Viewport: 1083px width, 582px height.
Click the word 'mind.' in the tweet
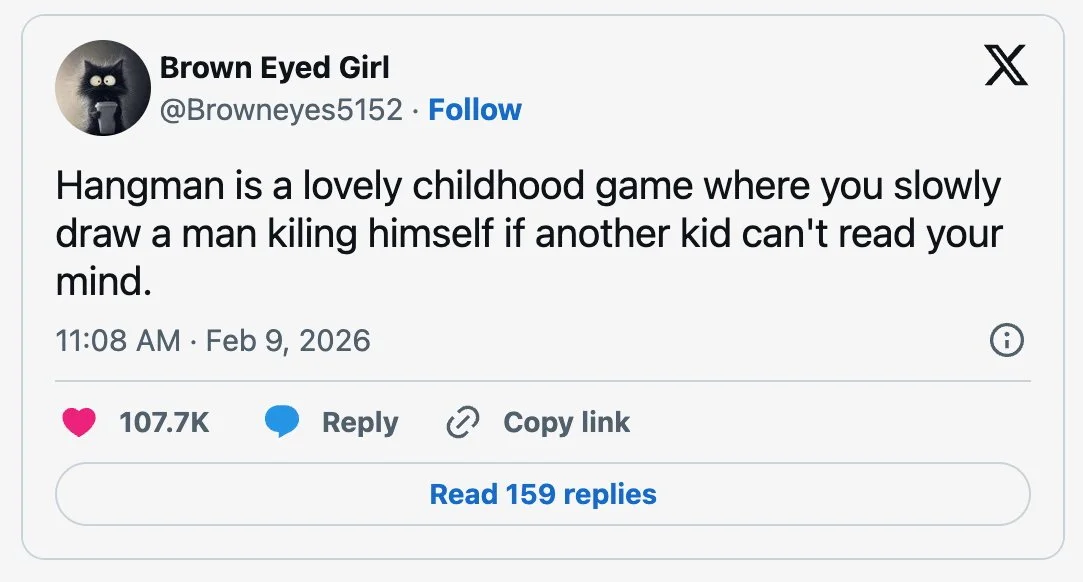coord(103,284)
